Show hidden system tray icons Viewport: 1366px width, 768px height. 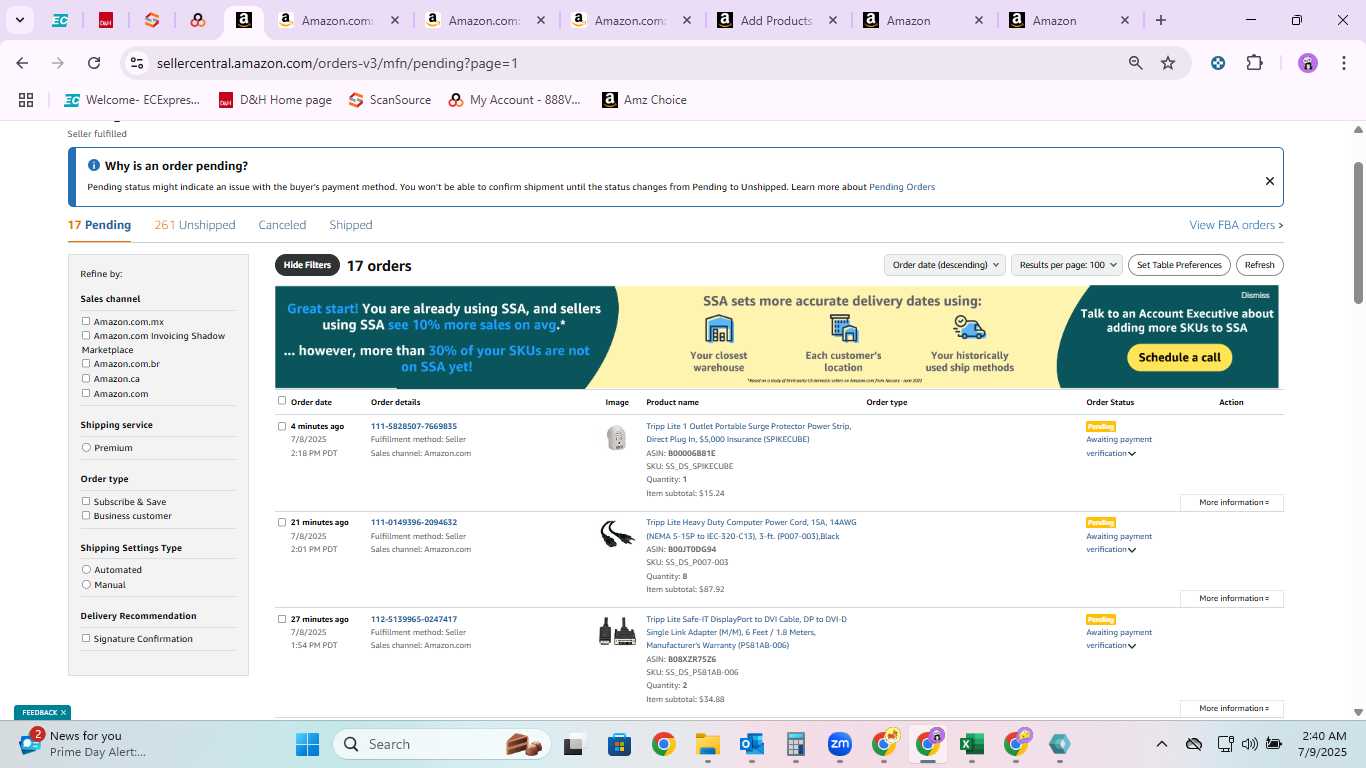(1161, 744)
